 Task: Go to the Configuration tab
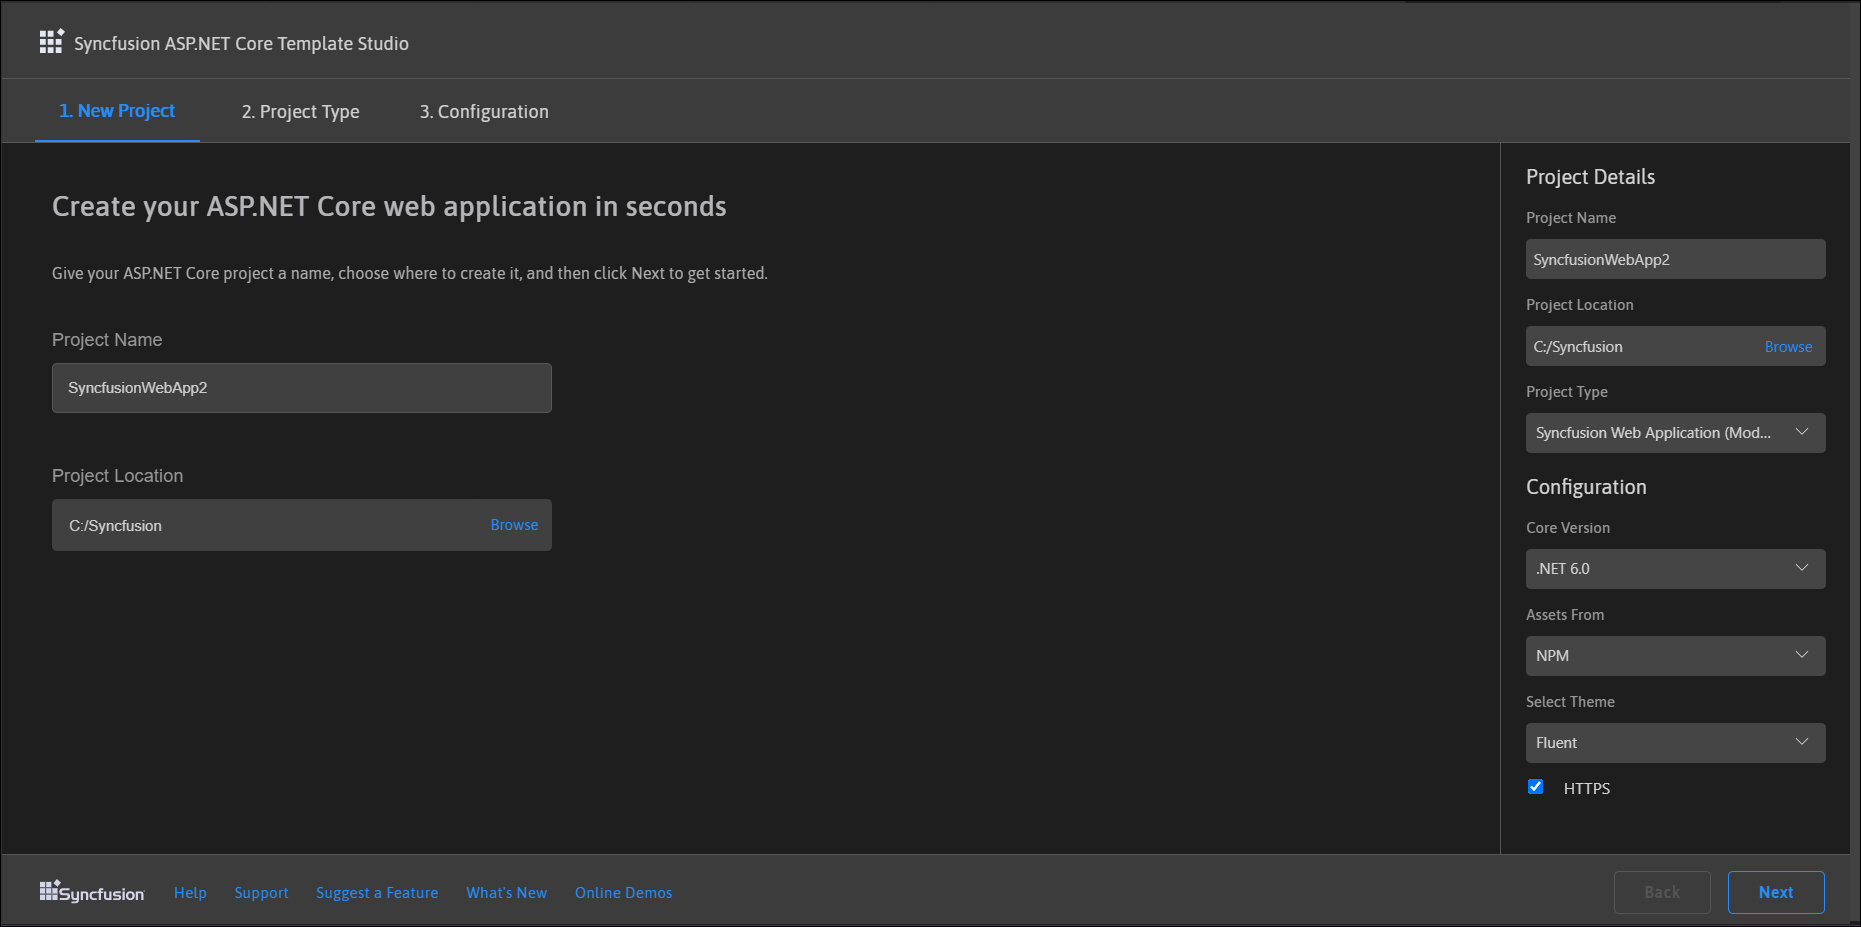(484, 112)
